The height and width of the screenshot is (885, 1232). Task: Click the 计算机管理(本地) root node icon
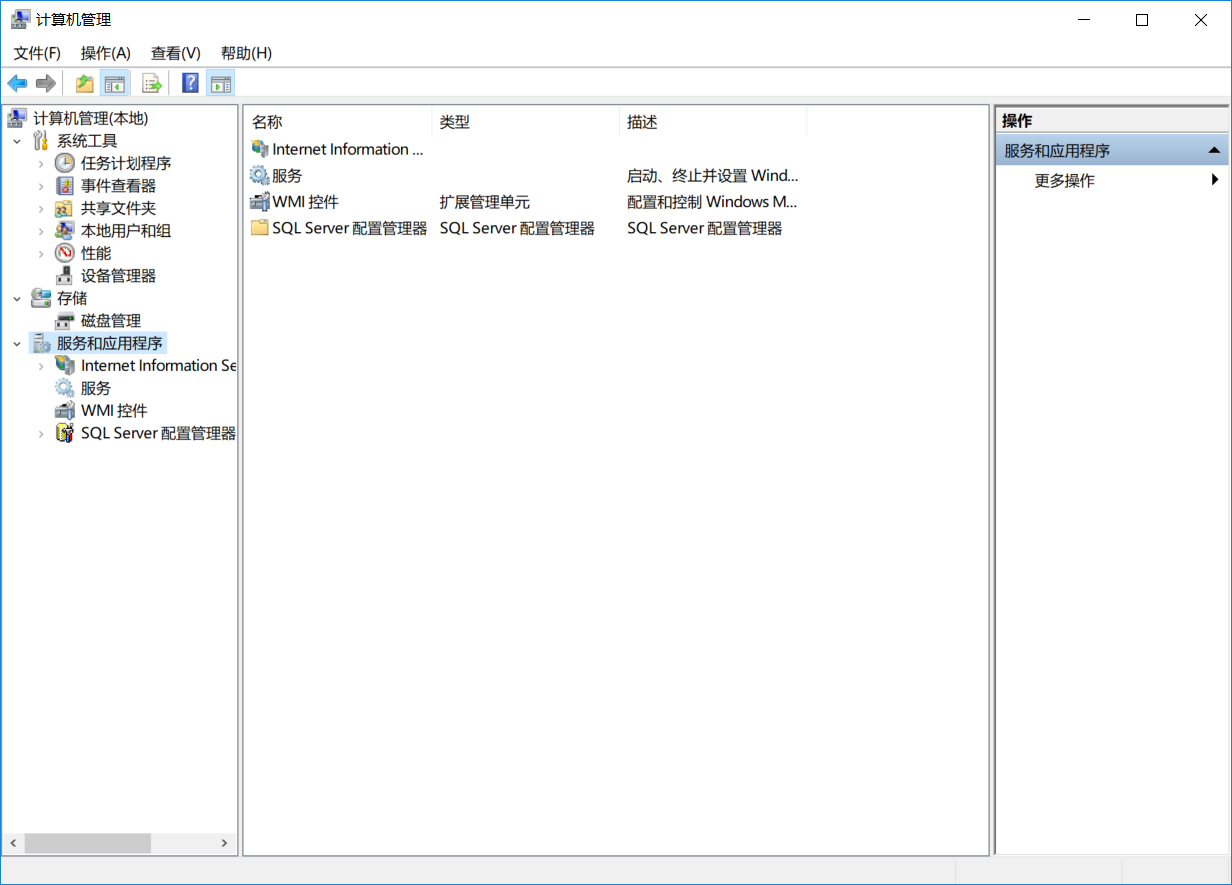tap(17, 118)
